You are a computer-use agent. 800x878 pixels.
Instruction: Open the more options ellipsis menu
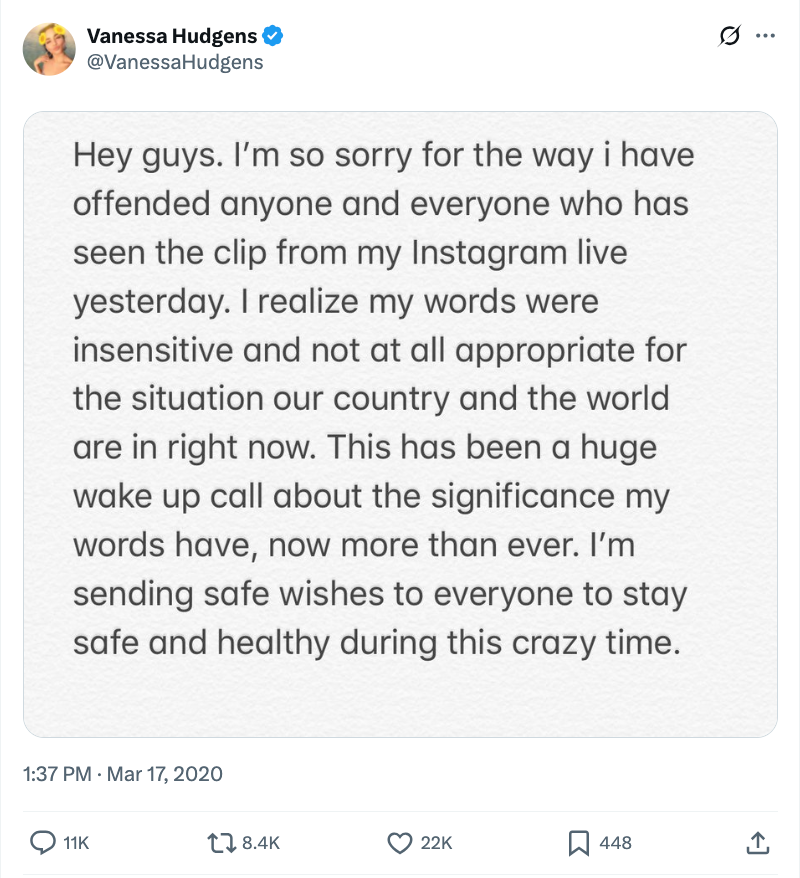(x=765, y=37)
